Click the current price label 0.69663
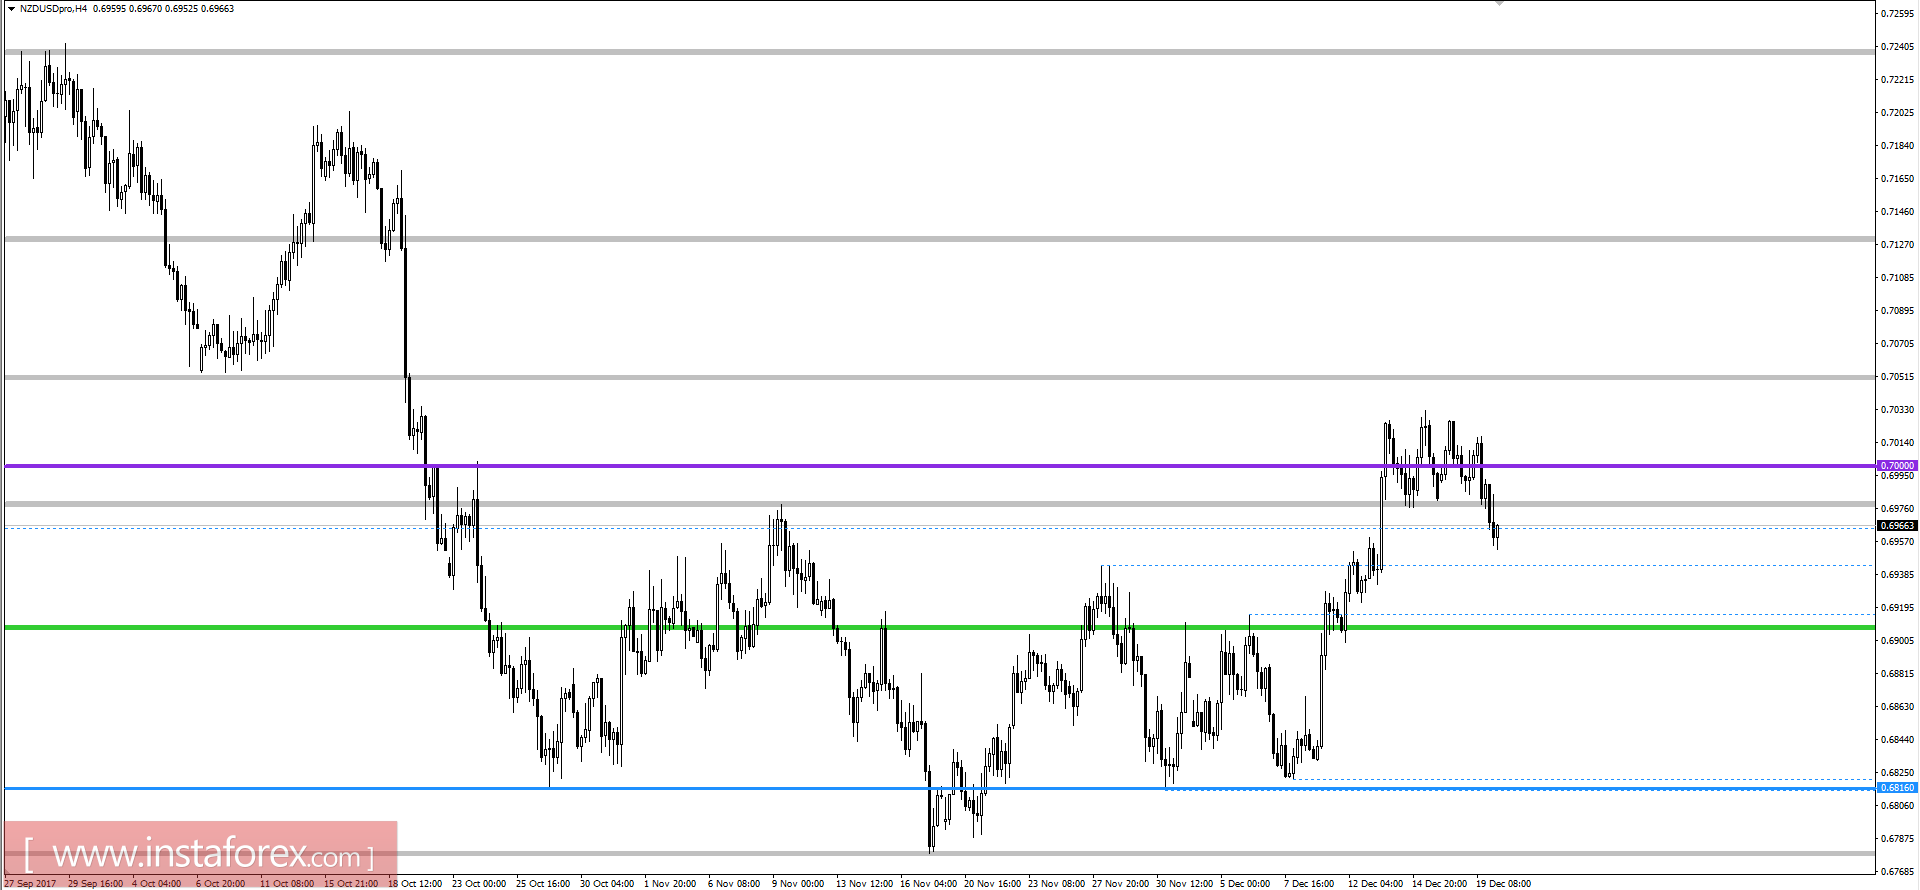This screenshot has height=890, width=1920. pos(1897,526)
